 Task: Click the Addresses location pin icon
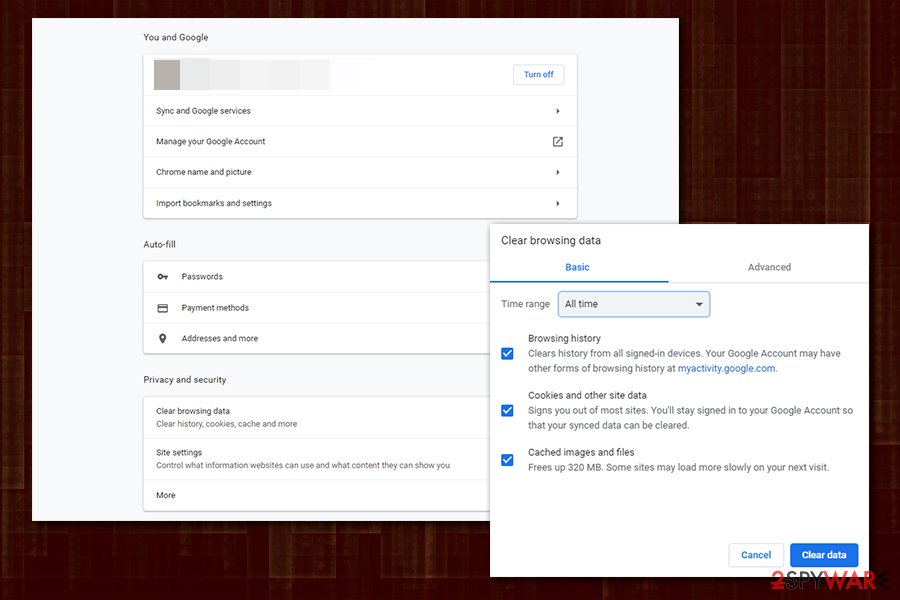click(162, 339)
